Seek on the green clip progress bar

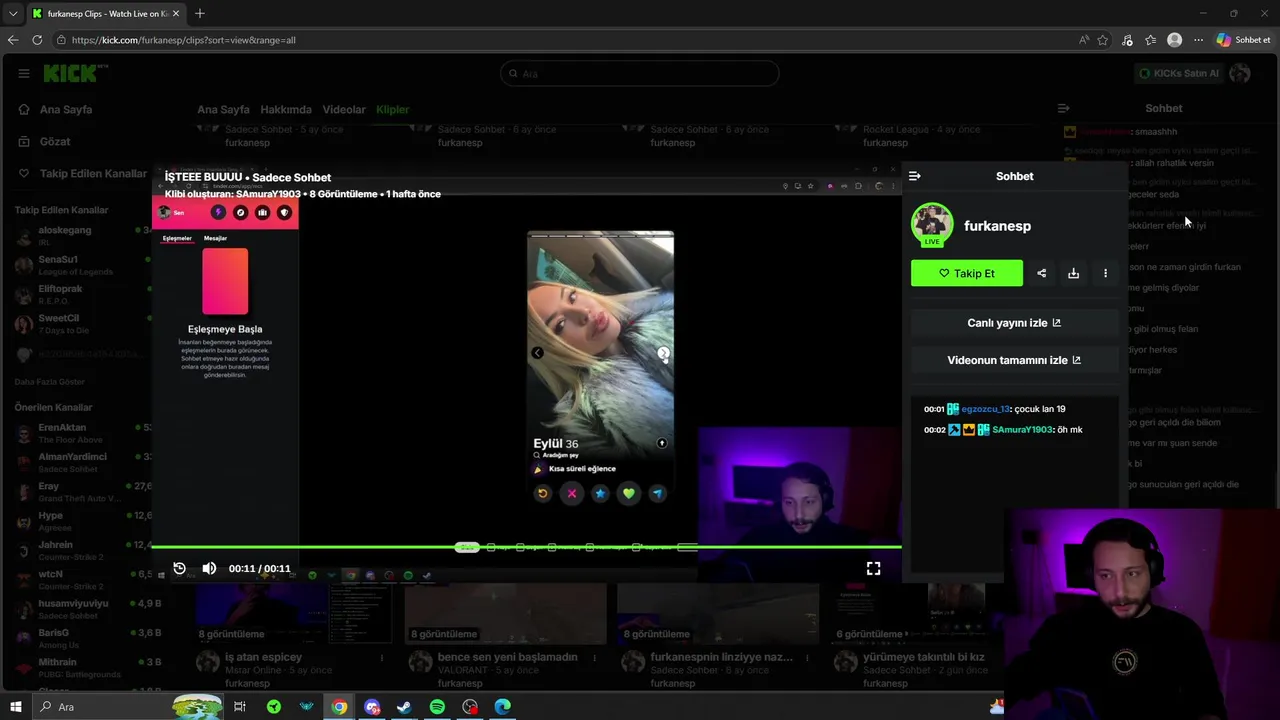pos(526,547)
